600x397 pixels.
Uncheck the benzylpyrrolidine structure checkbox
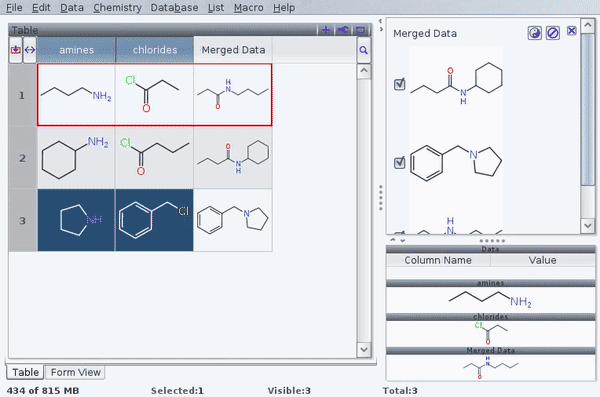point(399,163)
